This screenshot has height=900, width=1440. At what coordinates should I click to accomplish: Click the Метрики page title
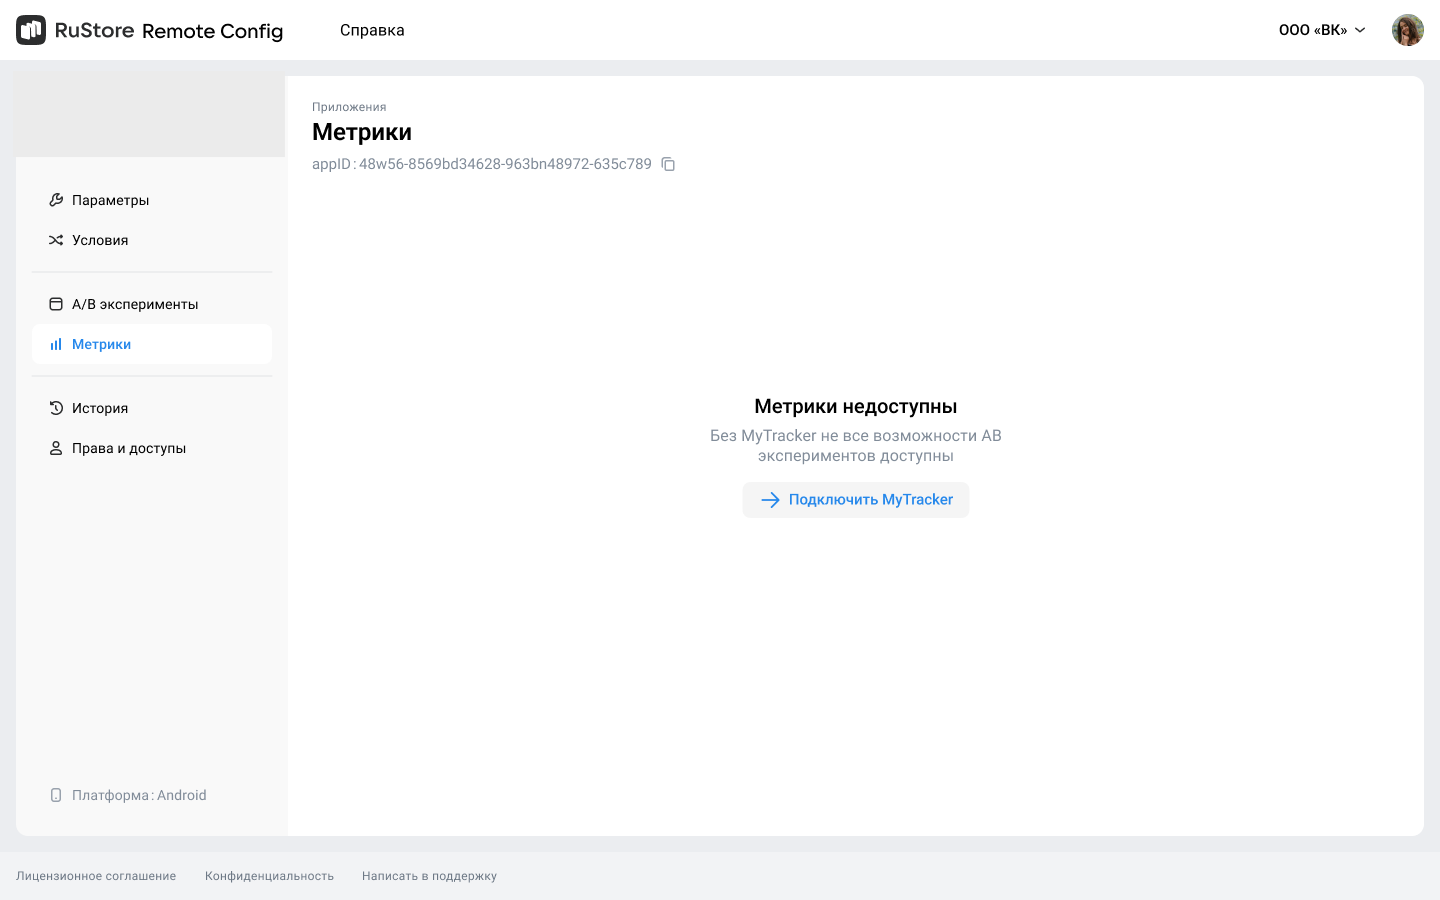pyautogui.click(x=362, y=132)
